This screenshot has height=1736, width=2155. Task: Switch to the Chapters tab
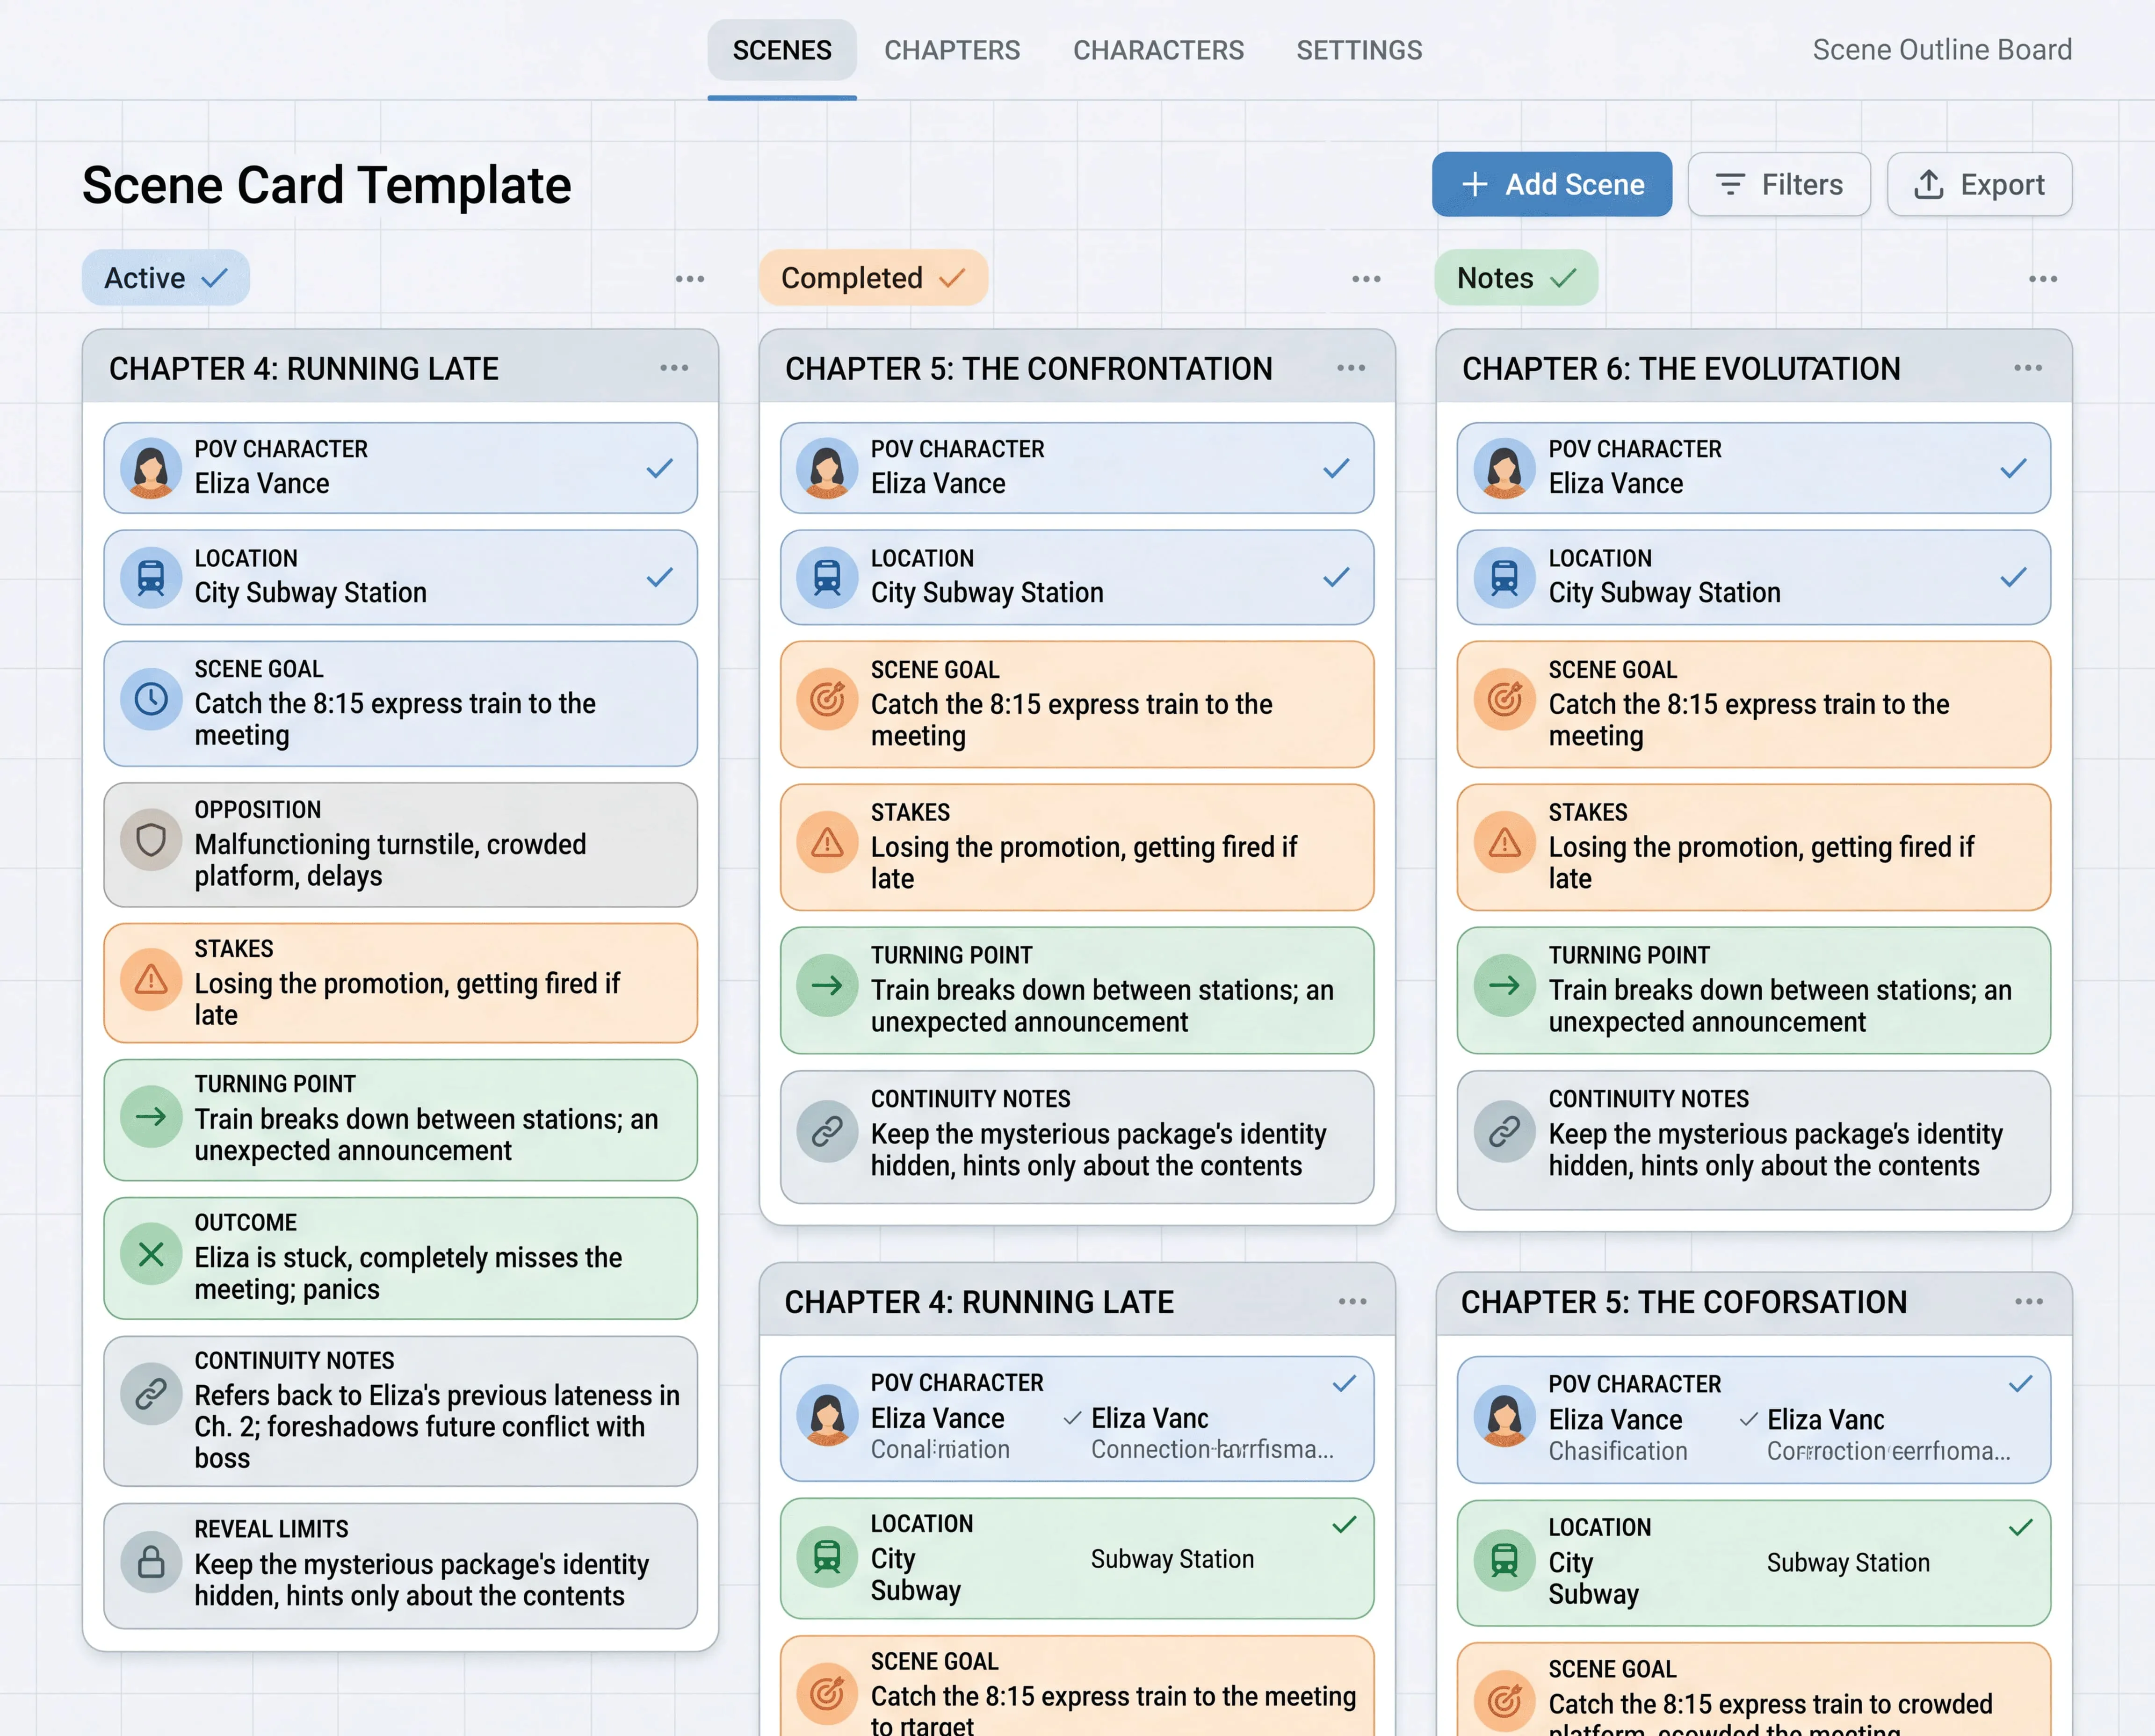tap(952, 50)
